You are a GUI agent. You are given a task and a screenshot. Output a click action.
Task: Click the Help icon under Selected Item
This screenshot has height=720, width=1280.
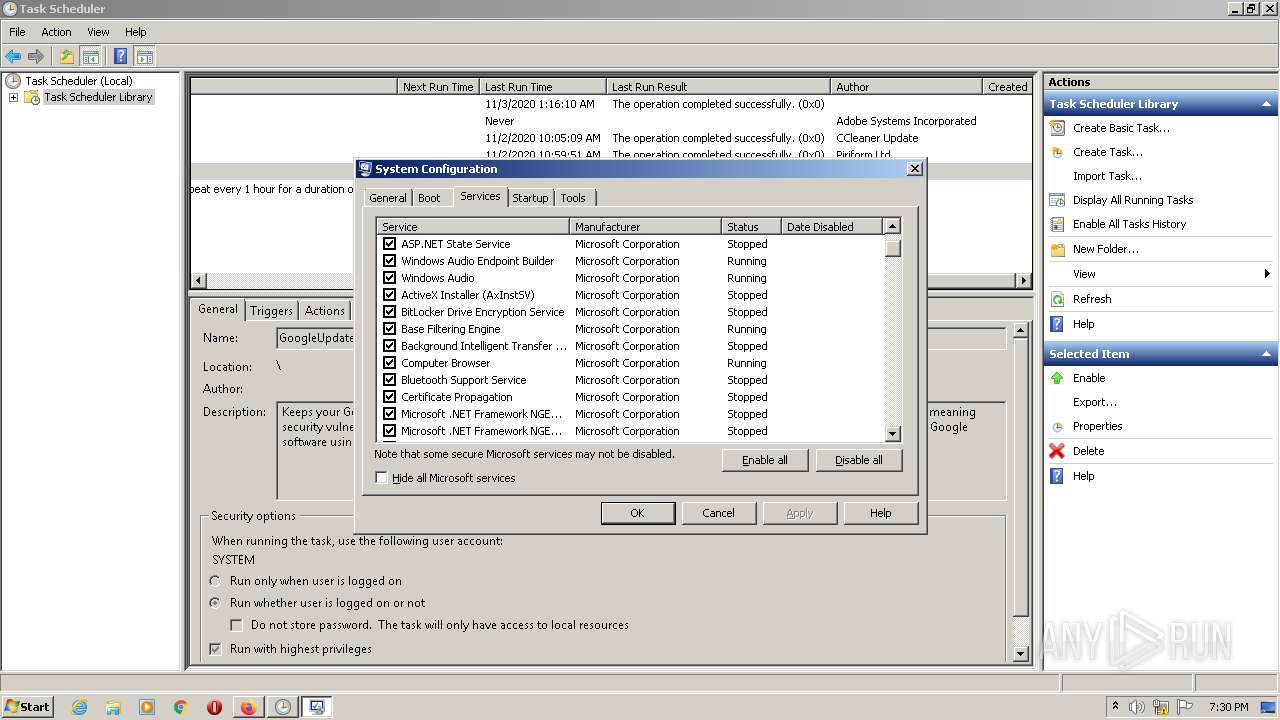[1057, 476]
